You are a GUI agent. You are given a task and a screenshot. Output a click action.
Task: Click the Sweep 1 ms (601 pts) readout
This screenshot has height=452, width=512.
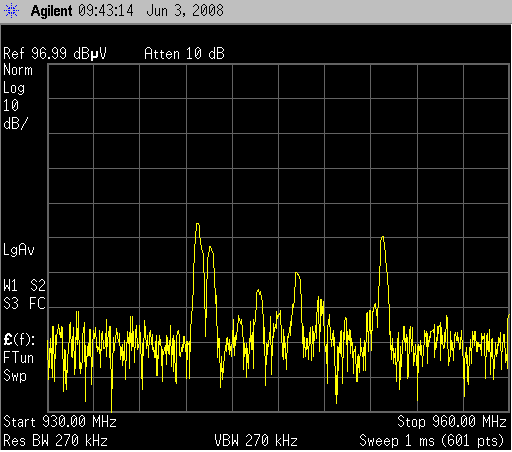431,441
